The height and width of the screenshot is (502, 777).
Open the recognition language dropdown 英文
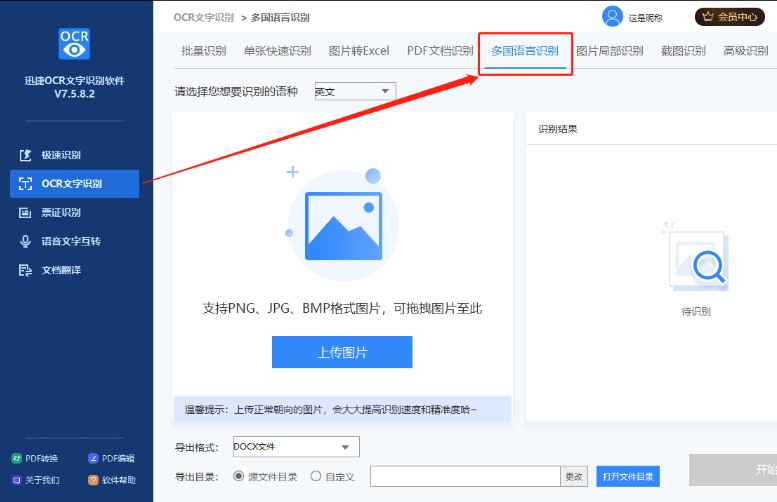pos(355,91)
